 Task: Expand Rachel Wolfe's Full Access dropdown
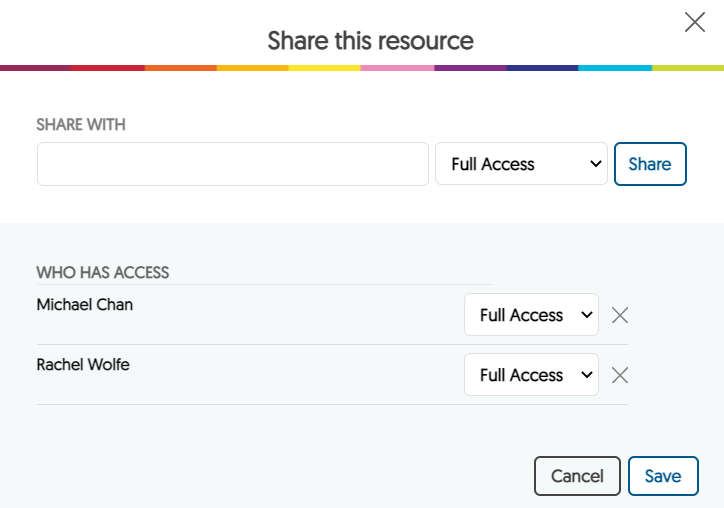(531, 375)
